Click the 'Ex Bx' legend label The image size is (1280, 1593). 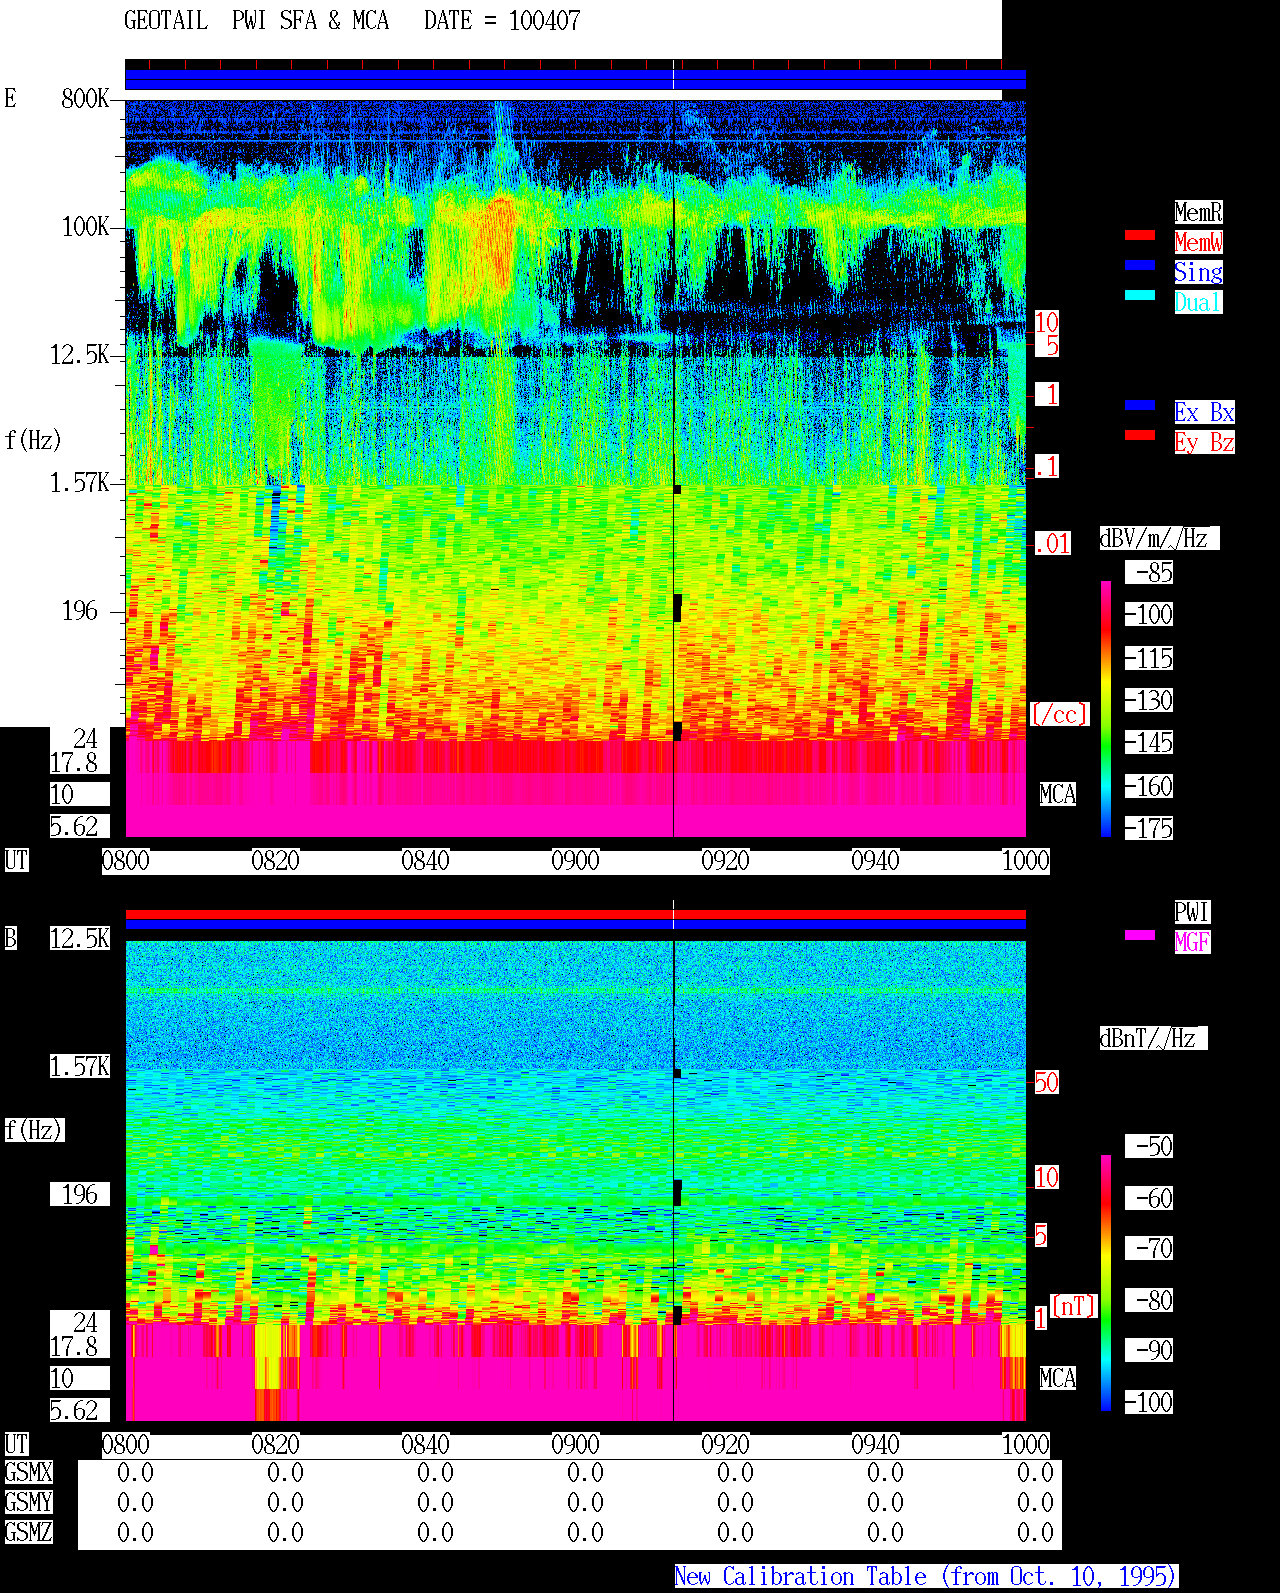[1204, 412]
